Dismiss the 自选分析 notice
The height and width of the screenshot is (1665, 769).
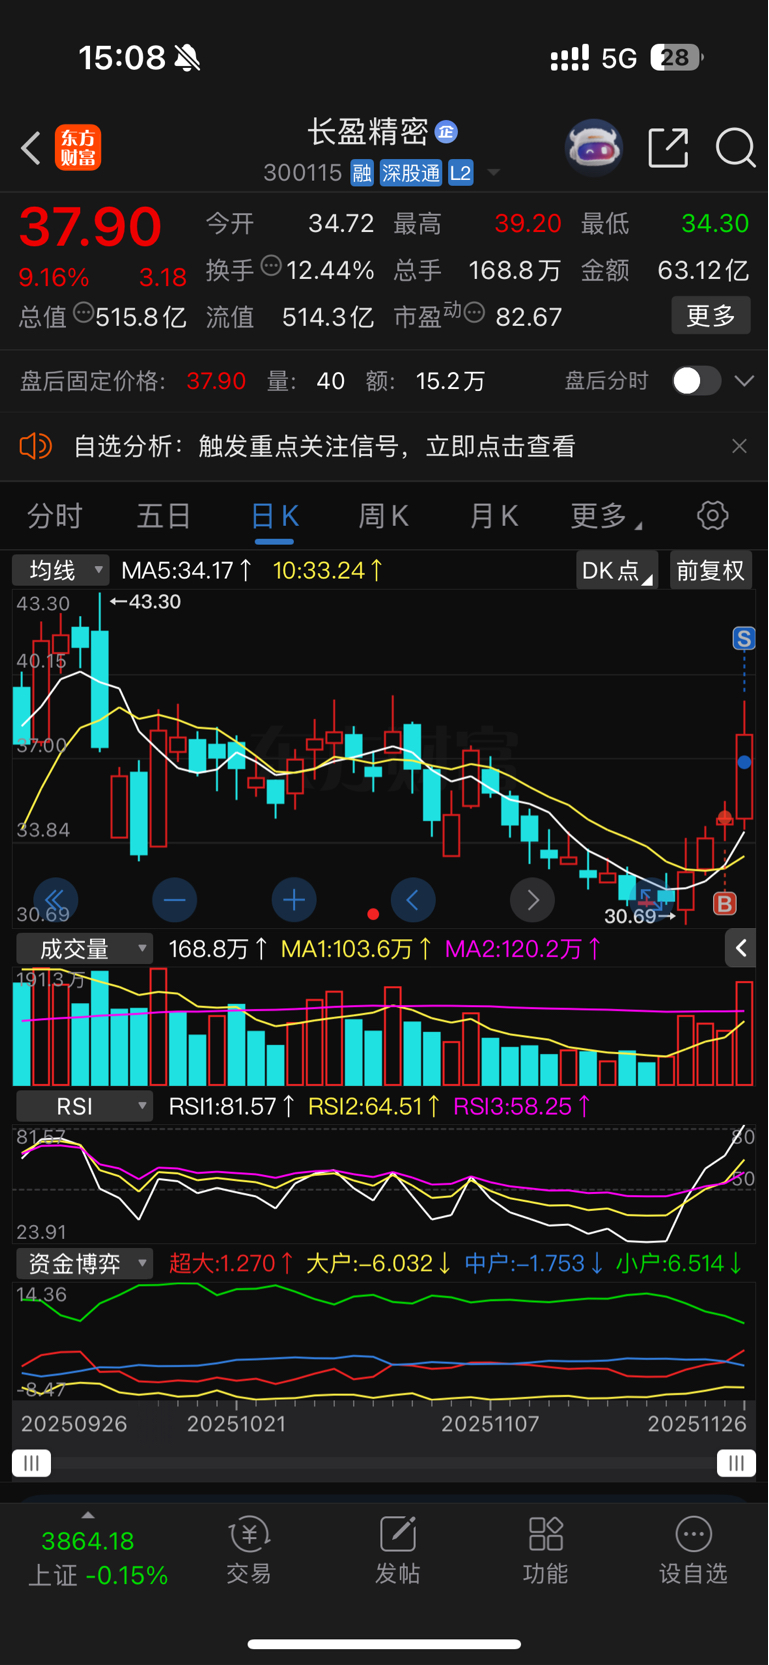coord(739,446)
